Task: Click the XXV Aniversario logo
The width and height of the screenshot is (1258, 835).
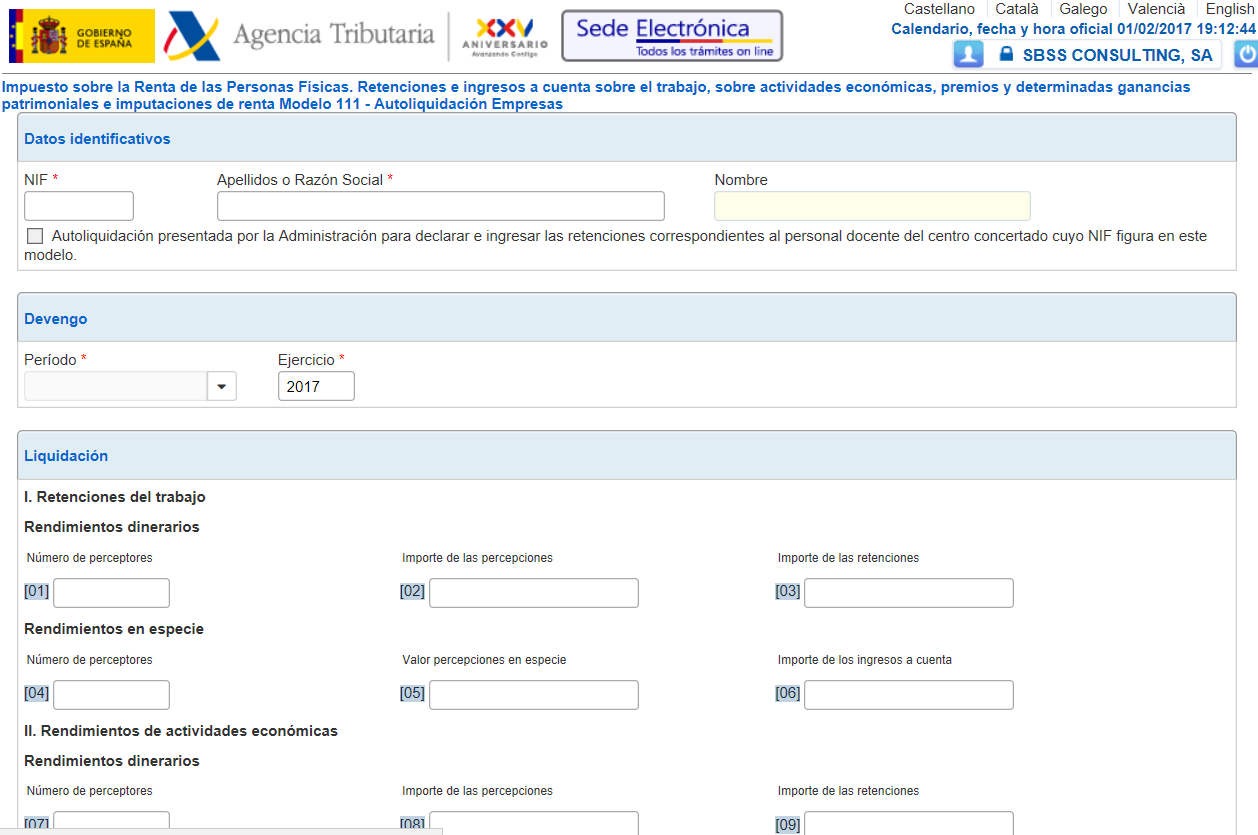Action: point(504,36)
